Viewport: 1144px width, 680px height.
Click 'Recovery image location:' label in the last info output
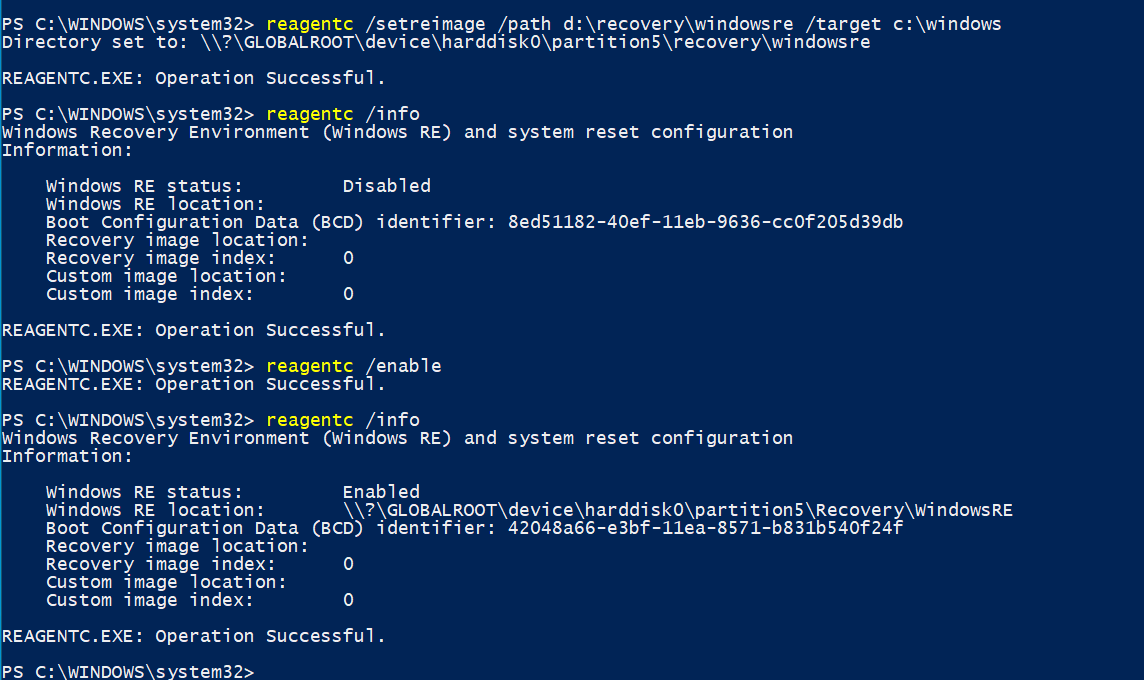pyautogui.click(x=177, y=546)
